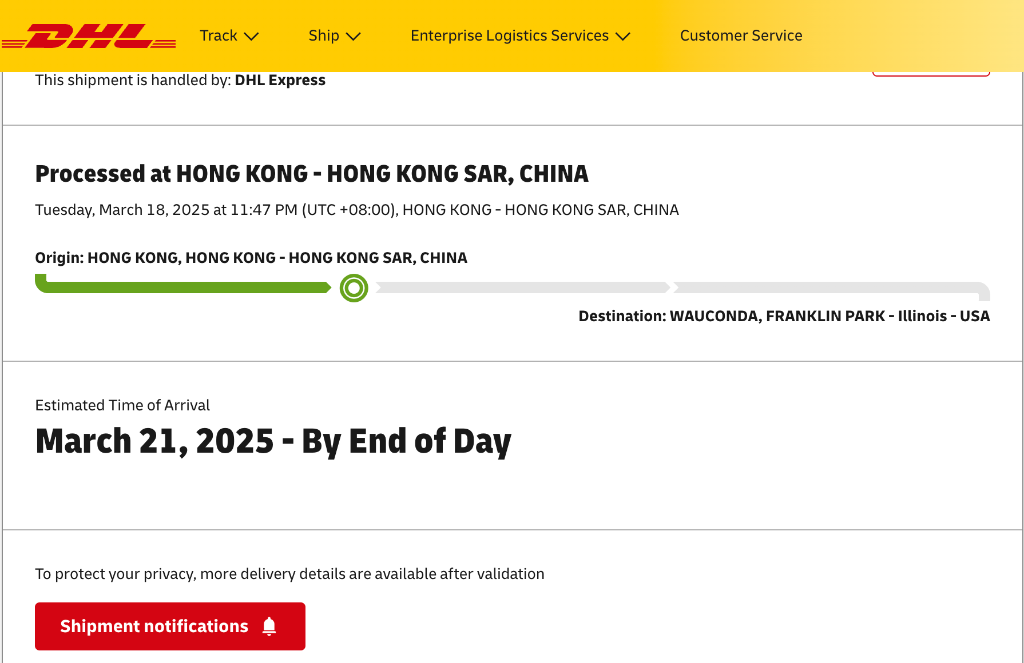The width and height of the screenshot is (1024, 663).
Task: Expand the chevron next to Ship
Action: click(353, 36)
